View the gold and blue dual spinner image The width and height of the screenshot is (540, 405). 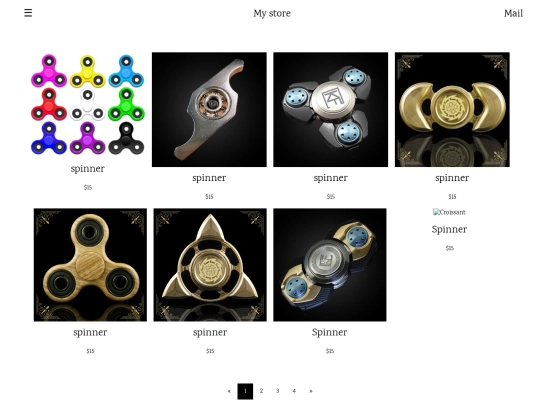click(330, 265)
